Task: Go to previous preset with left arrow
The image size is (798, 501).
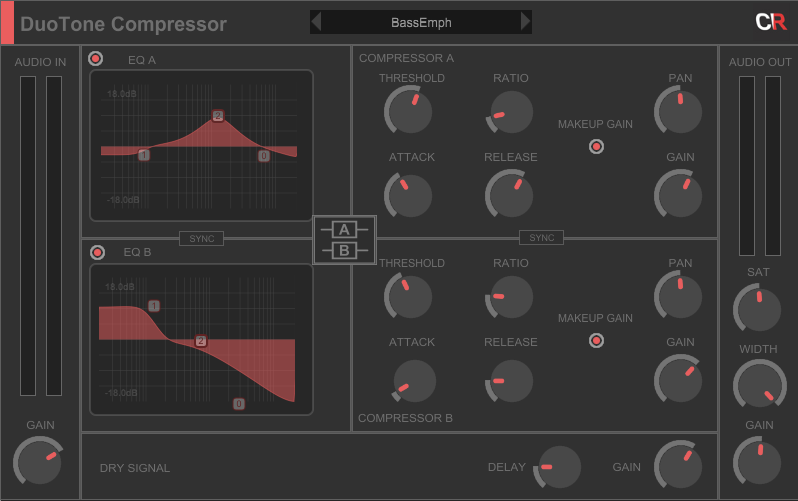Action: tap(317, 22)
